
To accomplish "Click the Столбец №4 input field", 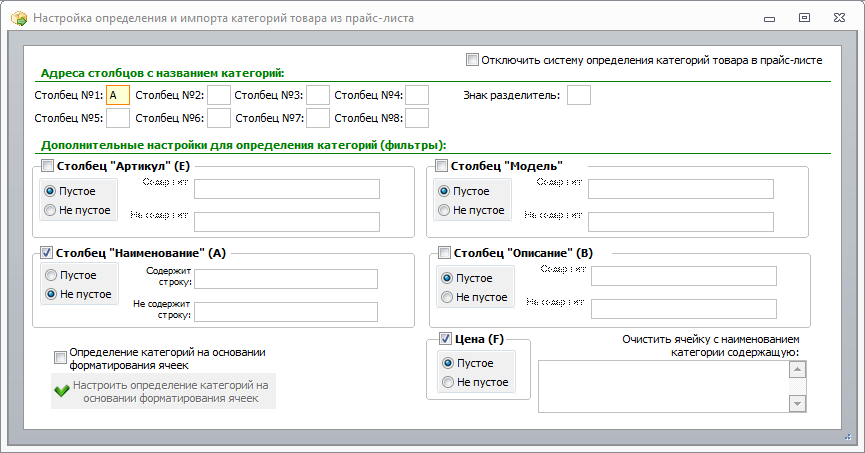I will click(417, 95).
